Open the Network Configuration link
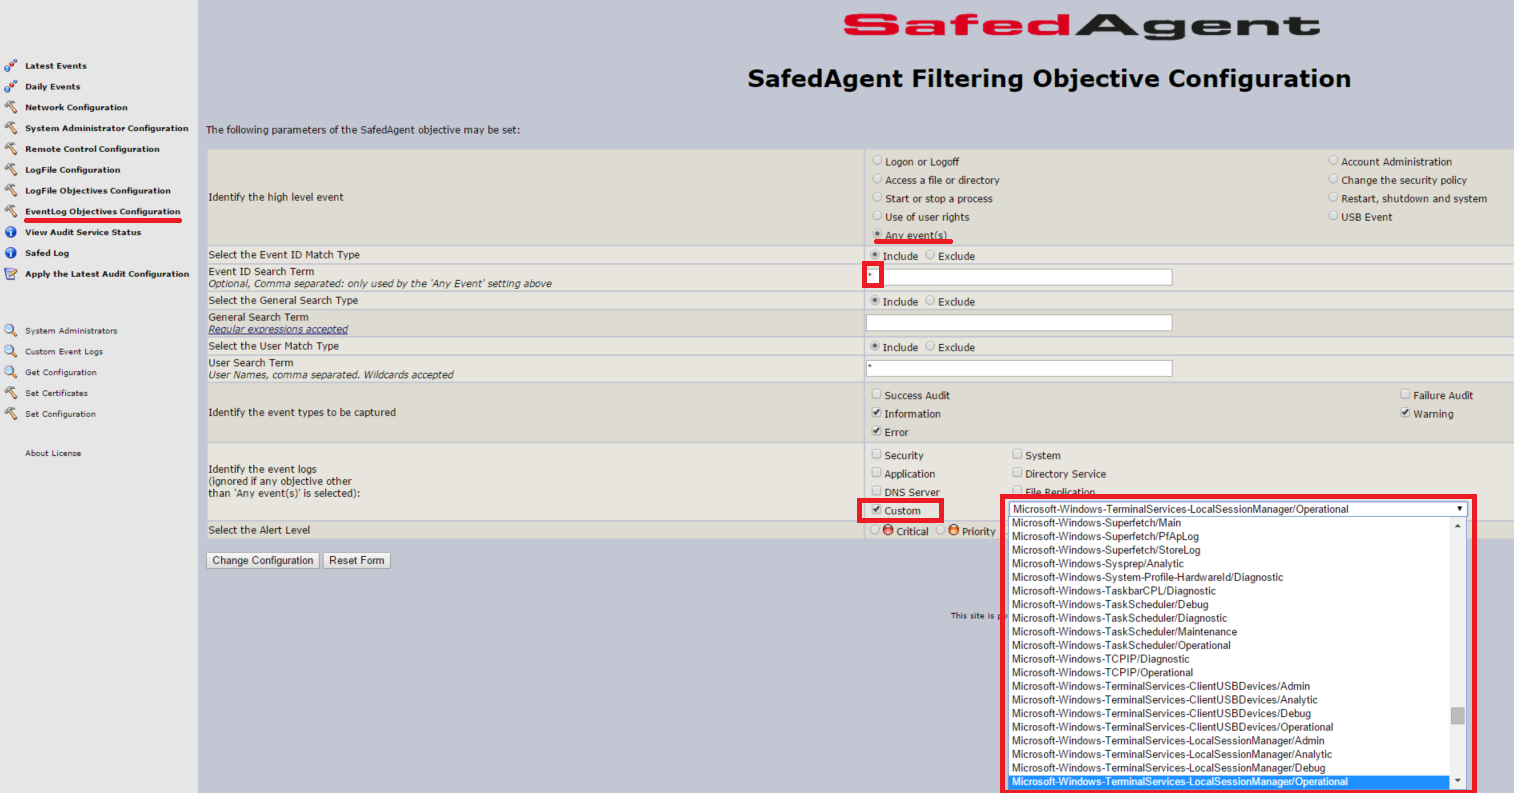 76,107
